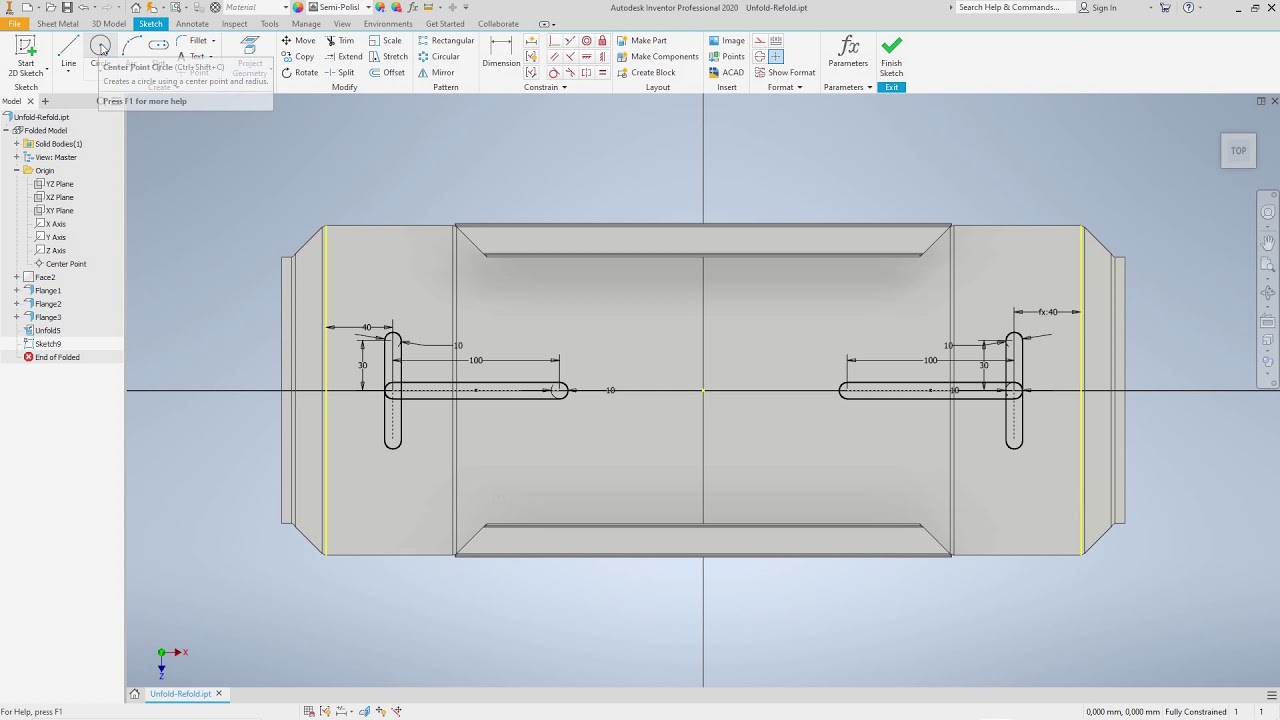
Task: Open the Pan hand navigation tool
Action: pyautogui.click(x=1268, y=242)
